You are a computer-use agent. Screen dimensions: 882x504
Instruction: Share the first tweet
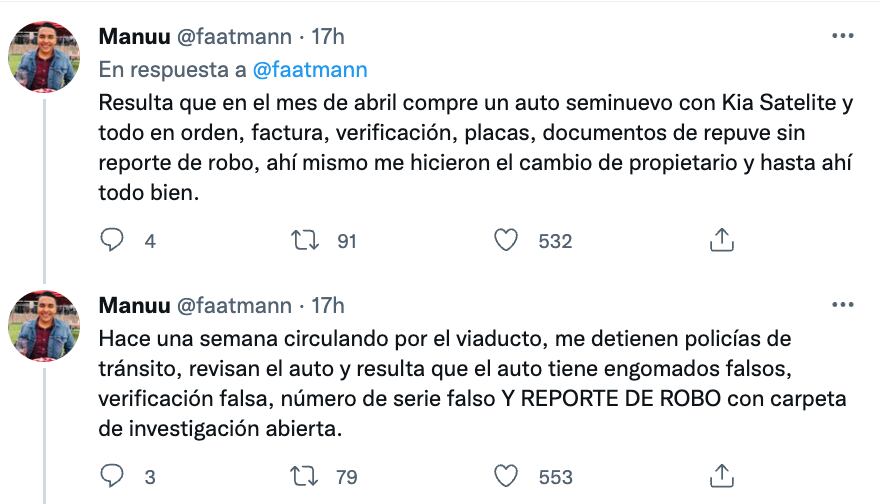pyautogui.click(x=721, y=240)
